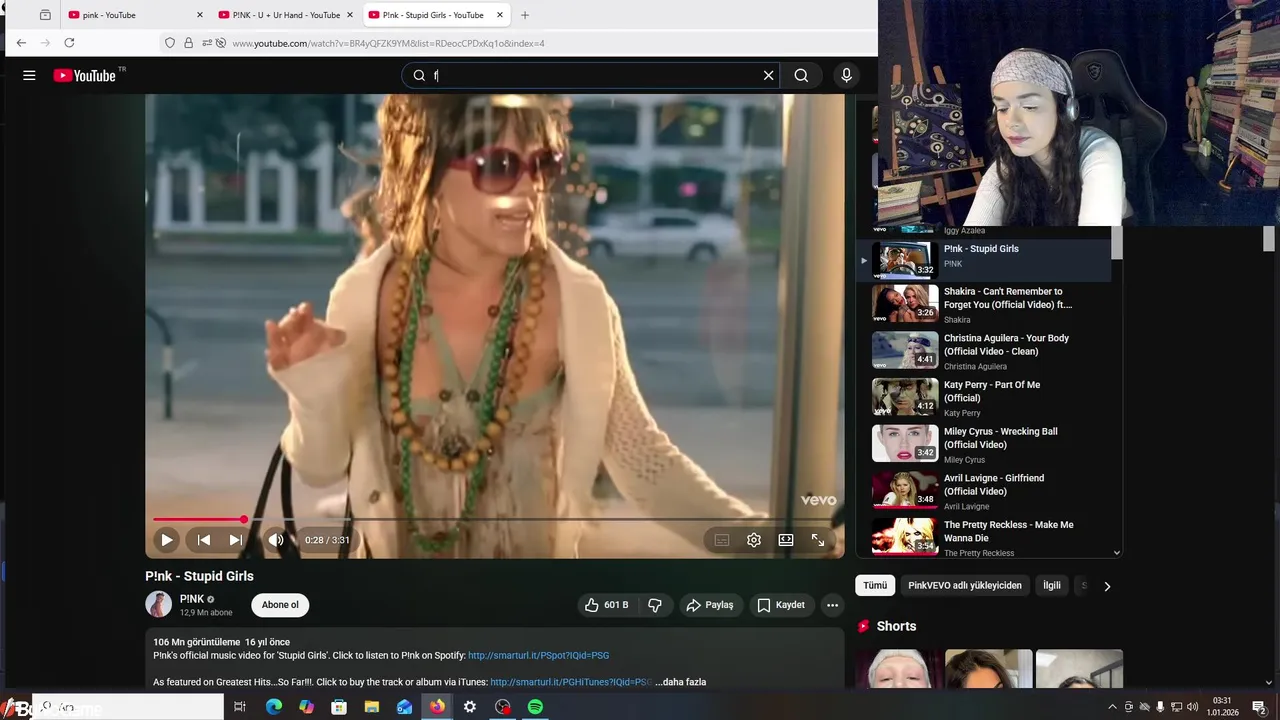Like the video showing 601 B
This screenshot has height=720, width=1280.
607,605
